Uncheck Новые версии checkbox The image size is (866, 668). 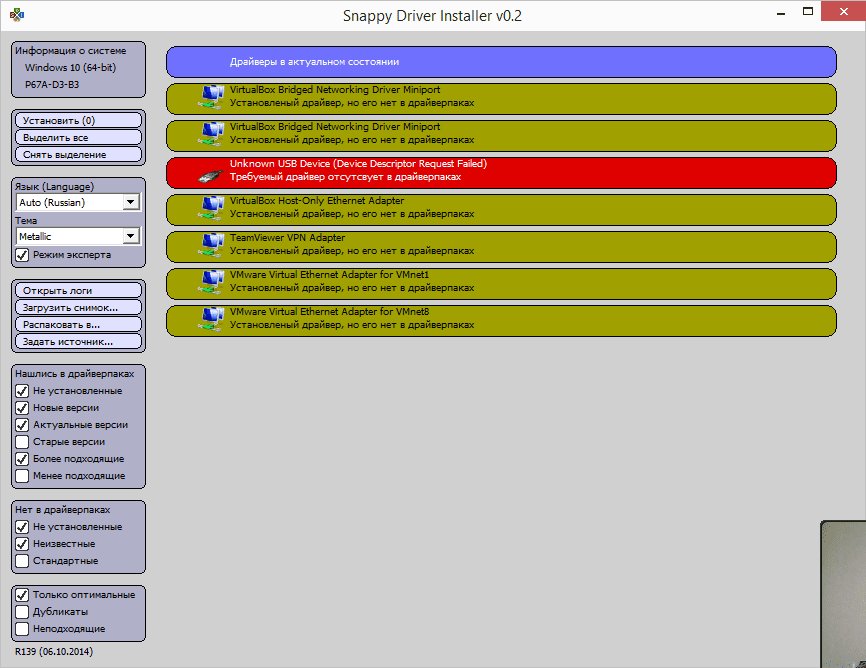[22, 408]
